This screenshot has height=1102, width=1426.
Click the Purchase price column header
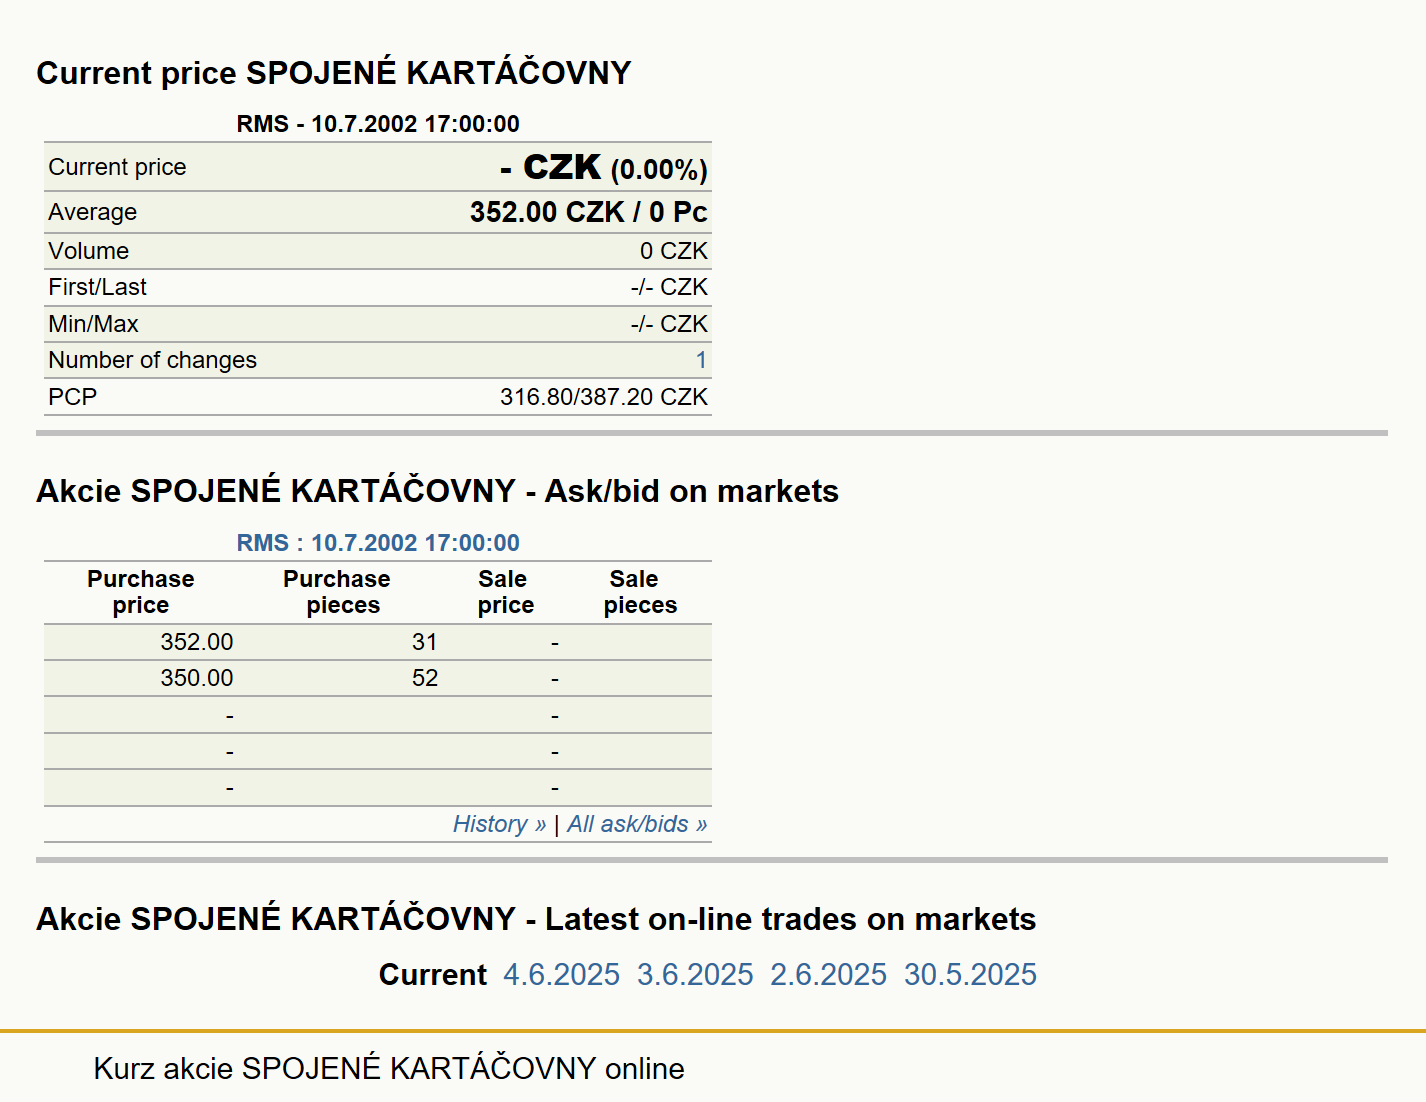point(141,592)
